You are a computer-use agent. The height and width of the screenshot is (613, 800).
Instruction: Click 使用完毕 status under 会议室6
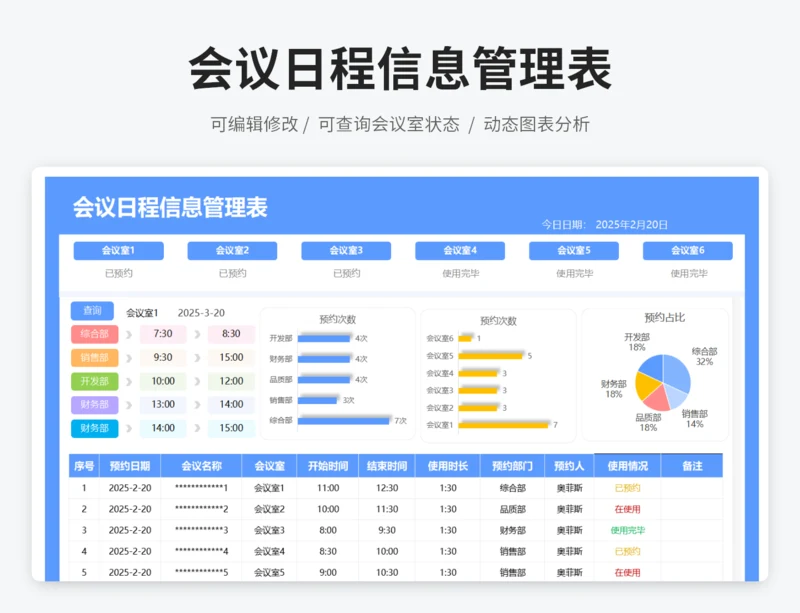point(689,274)
